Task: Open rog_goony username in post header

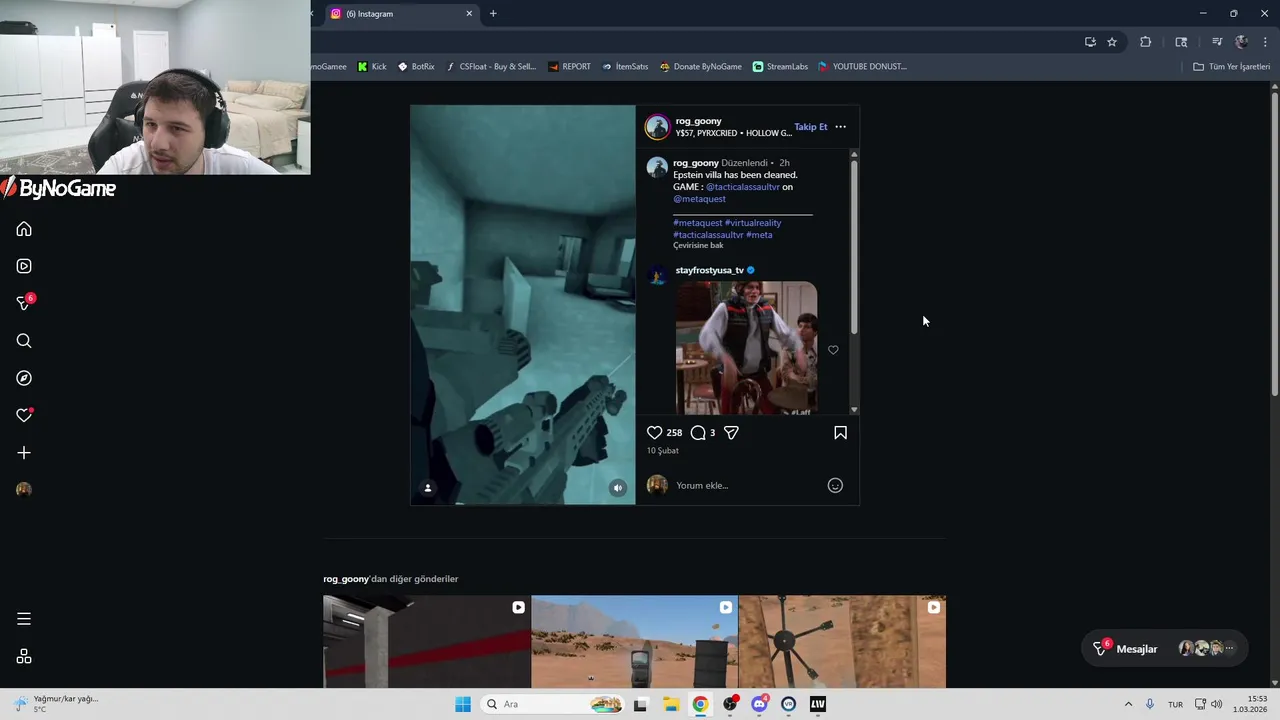Action: point(698,121)
